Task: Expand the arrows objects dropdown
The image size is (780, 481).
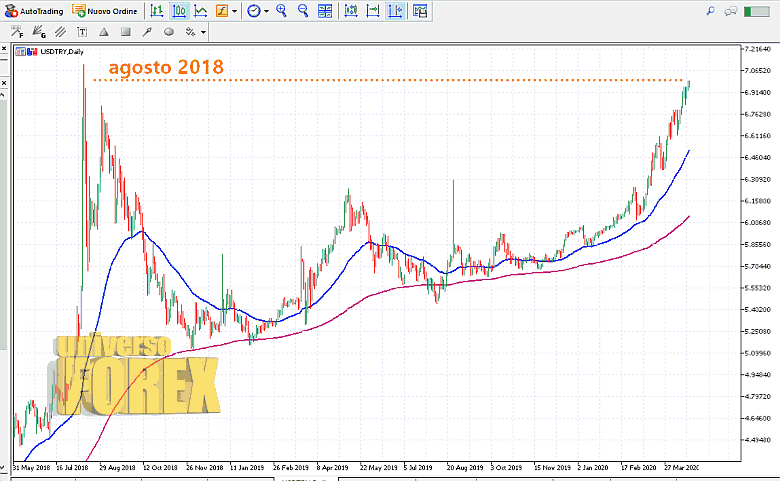Action: tap(203, 32)
